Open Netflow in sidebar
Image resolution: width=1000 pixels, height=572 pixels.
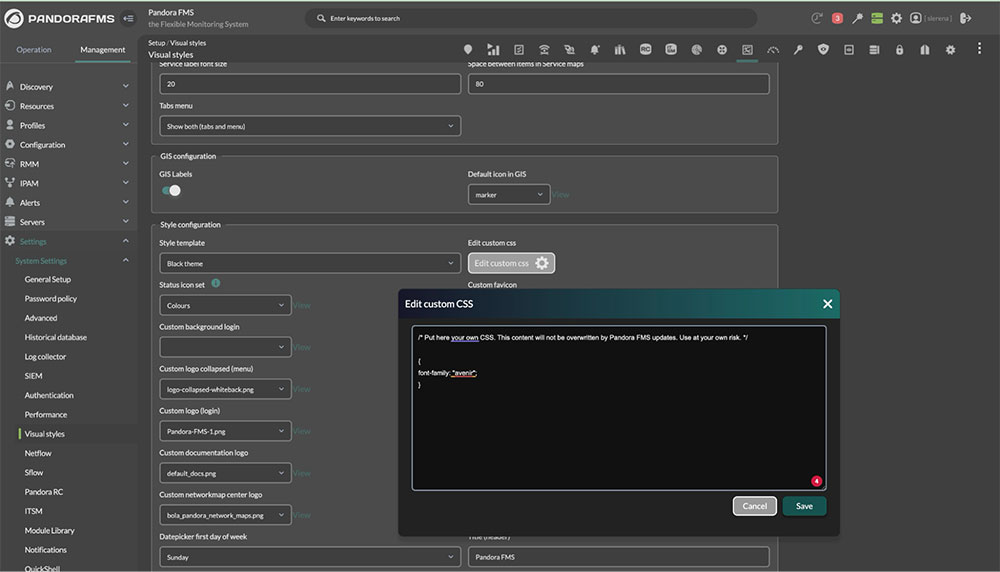click(x=38, y=453)
